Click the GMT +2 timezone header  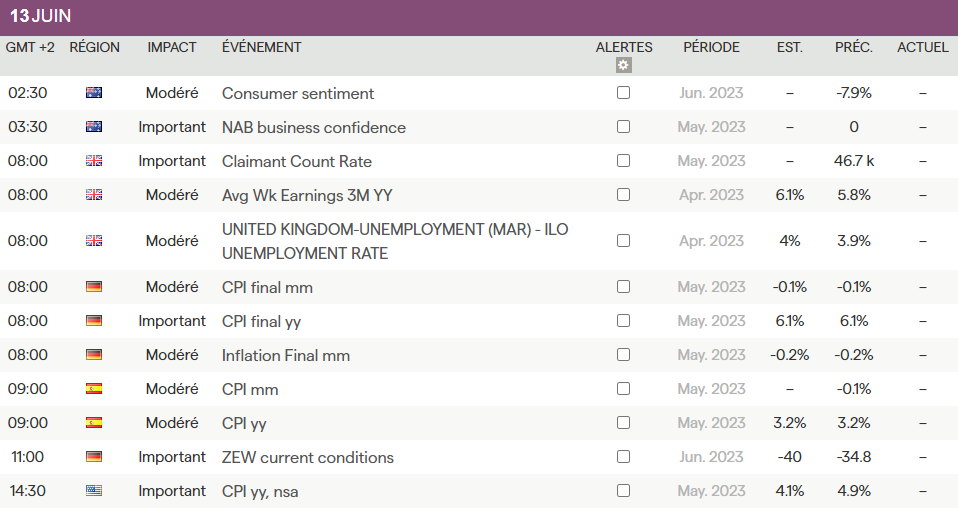click(x=30, y=47)
